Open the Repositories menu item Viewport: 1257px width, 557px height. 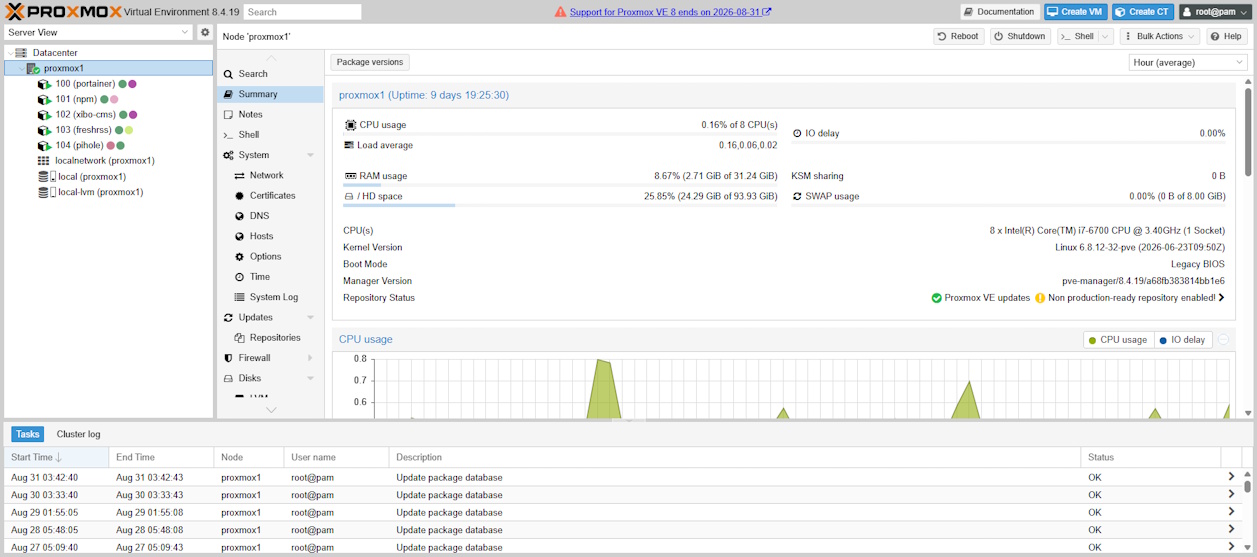[x=270, y=337]
